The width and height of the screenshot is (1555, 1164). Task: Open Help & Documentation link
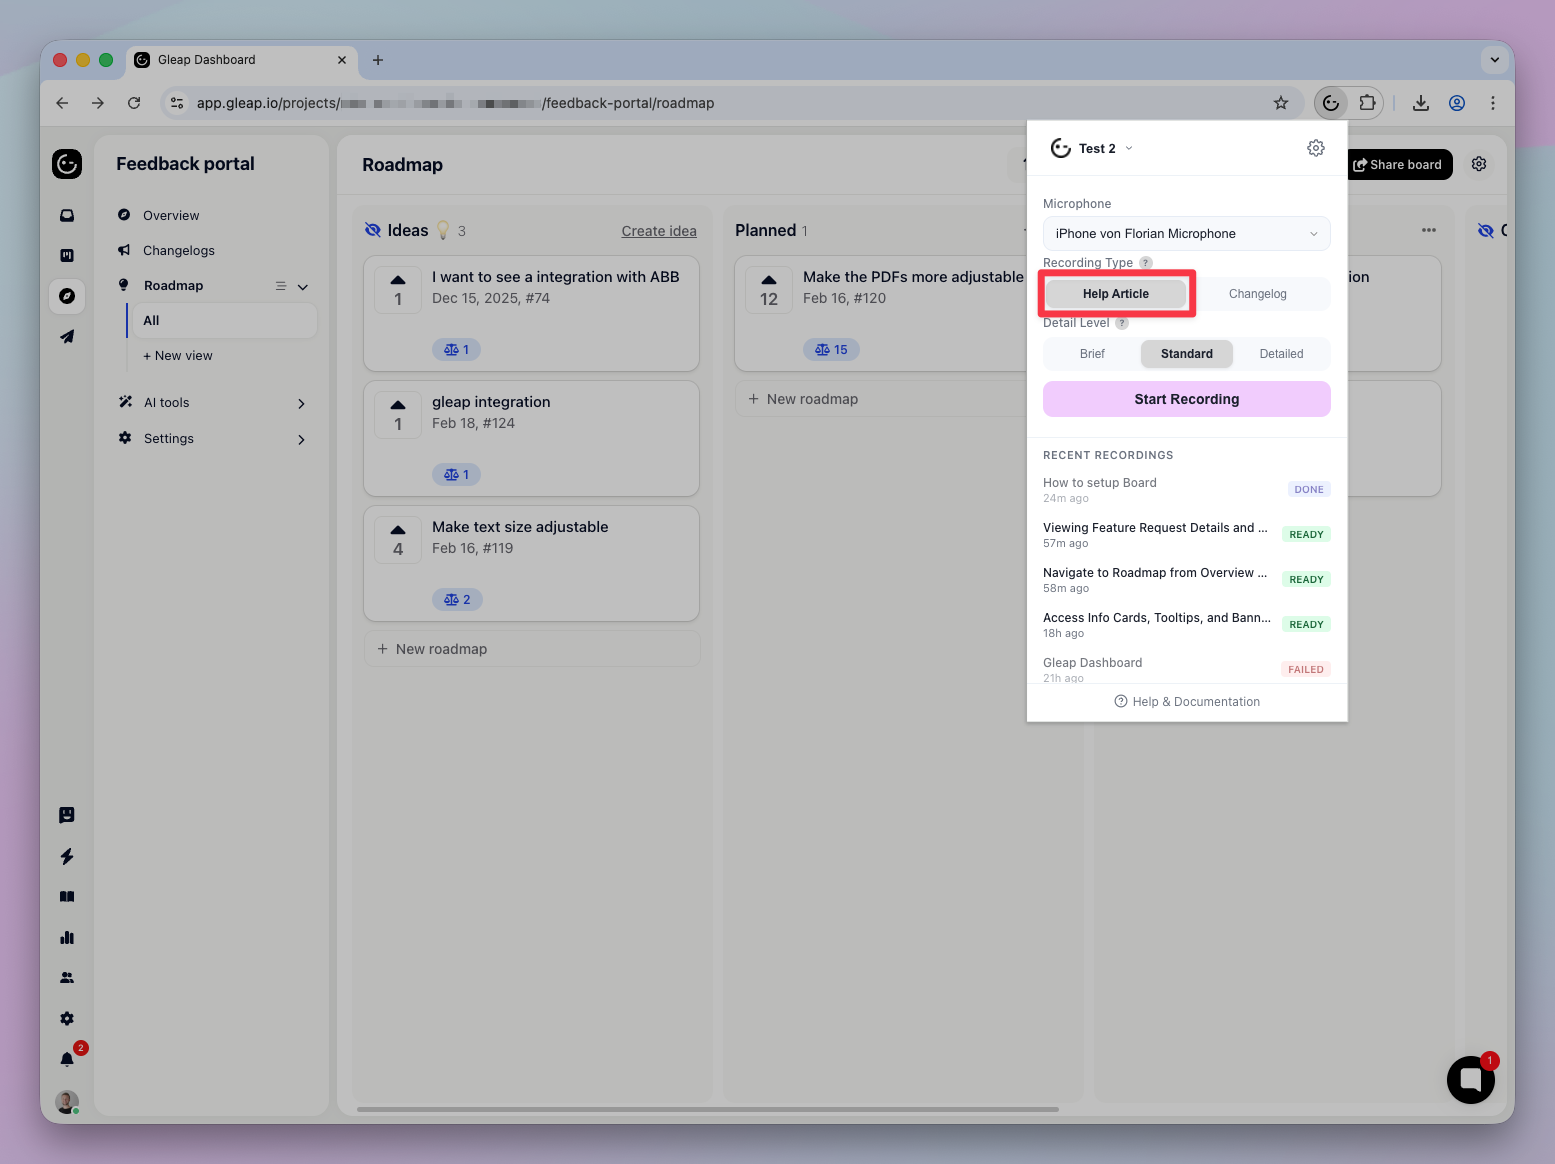(1187, 702)
